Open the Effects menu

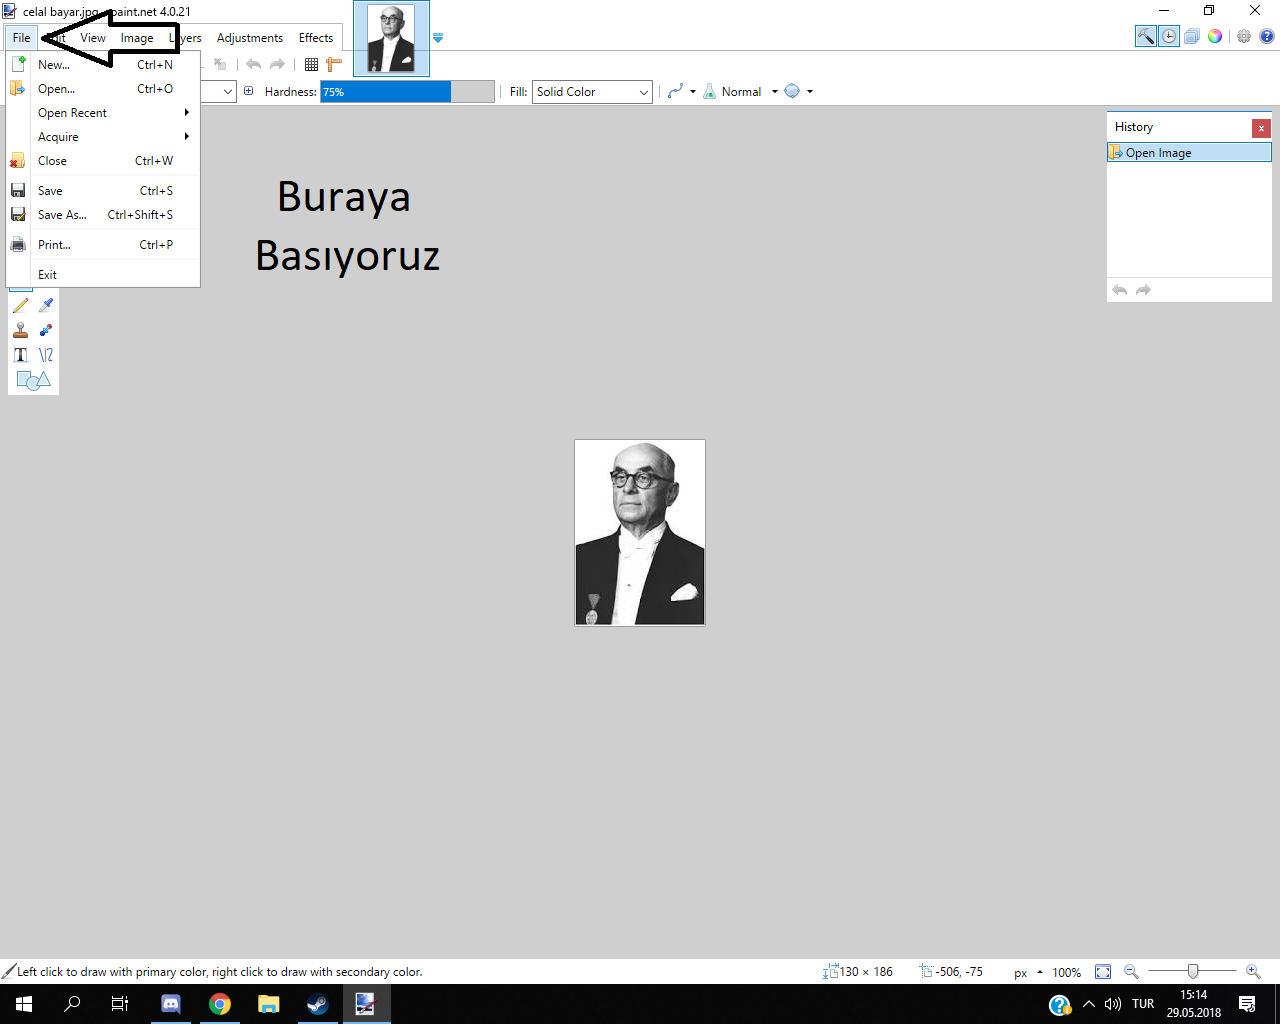[316, 38]
